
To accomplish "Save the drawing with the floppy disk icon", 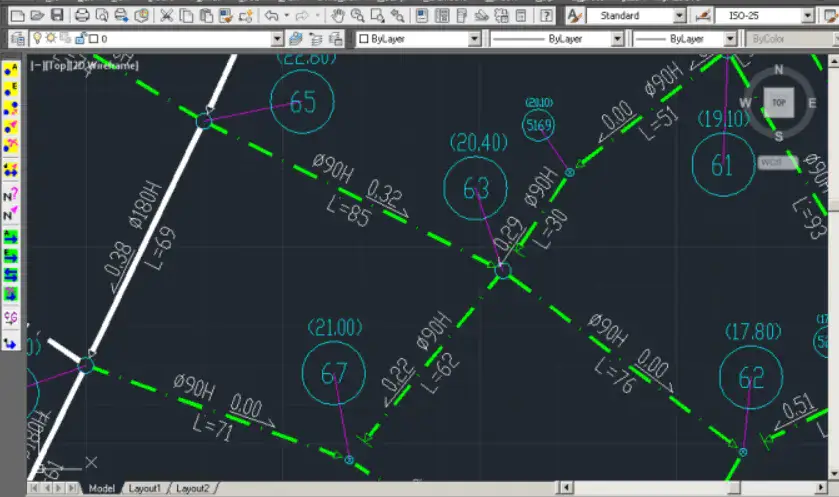I will coord(57,16).
